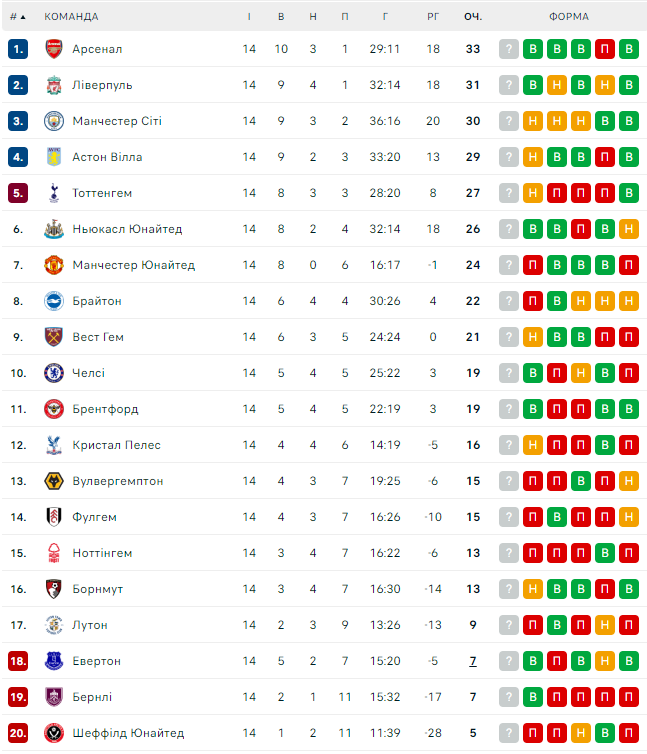Click the КОМАНДА column header

[71, 17]
